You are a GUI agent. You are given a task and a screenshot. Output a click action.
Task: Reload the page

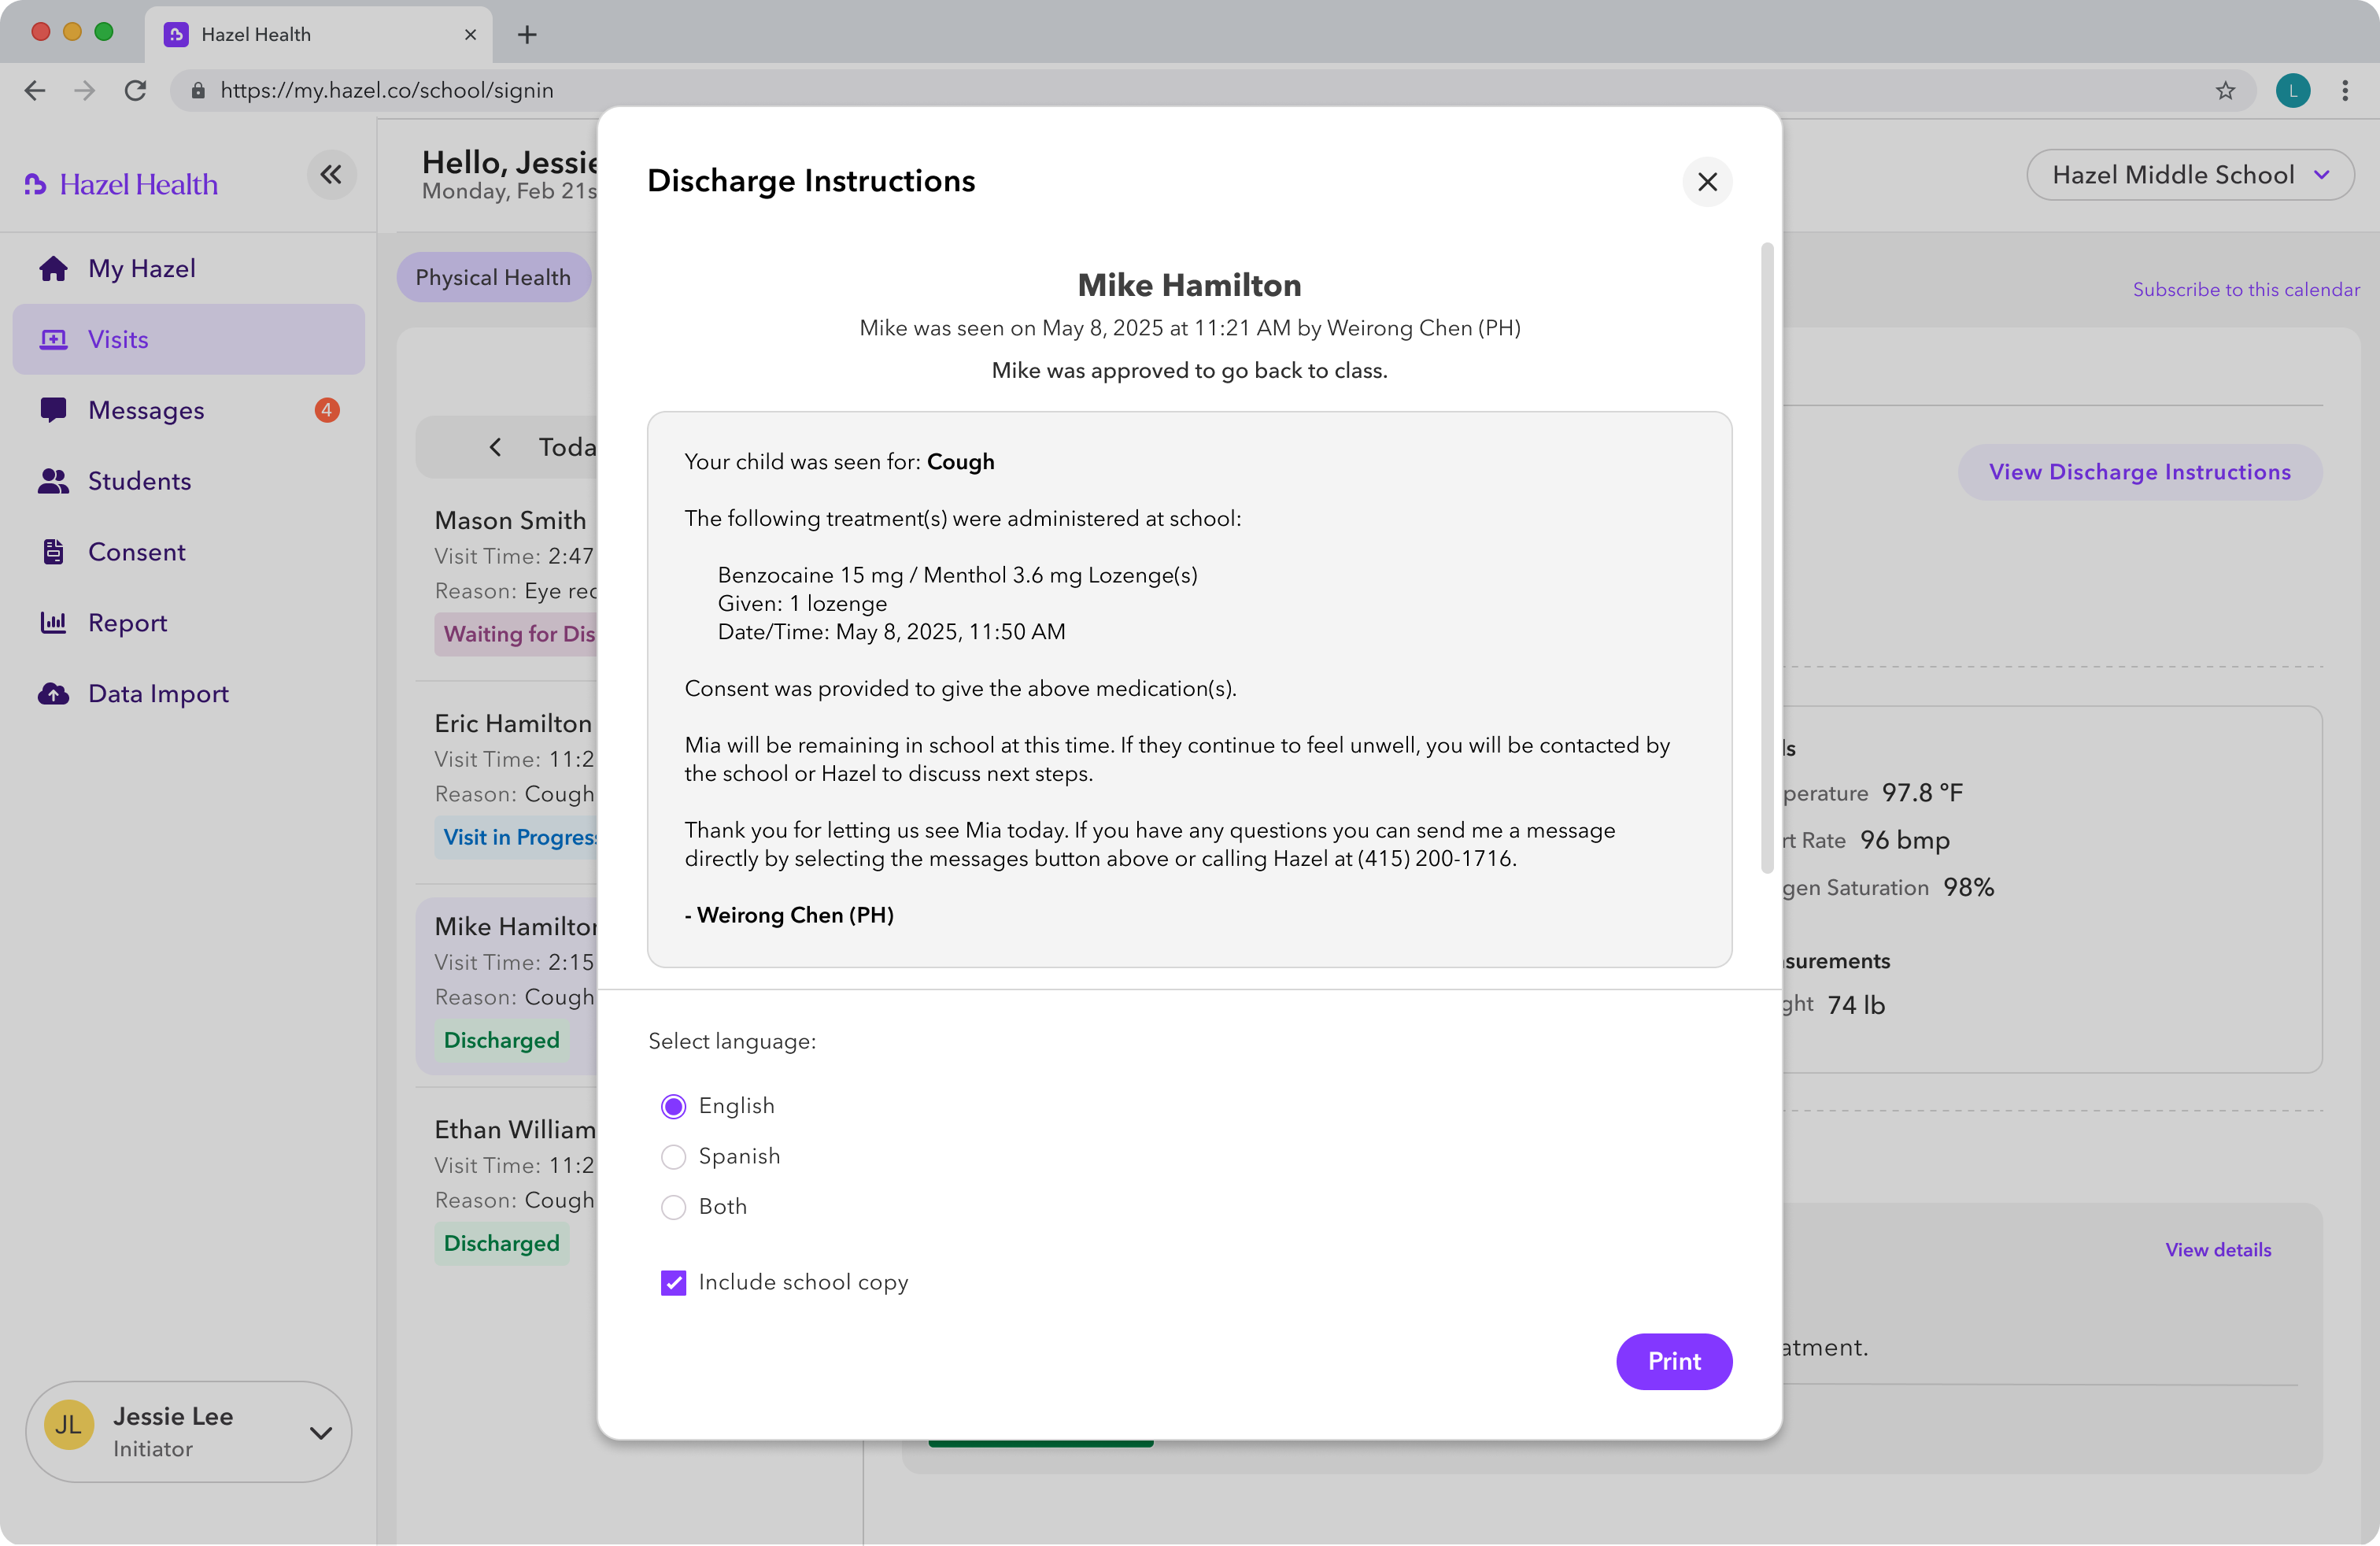(135, 91)
